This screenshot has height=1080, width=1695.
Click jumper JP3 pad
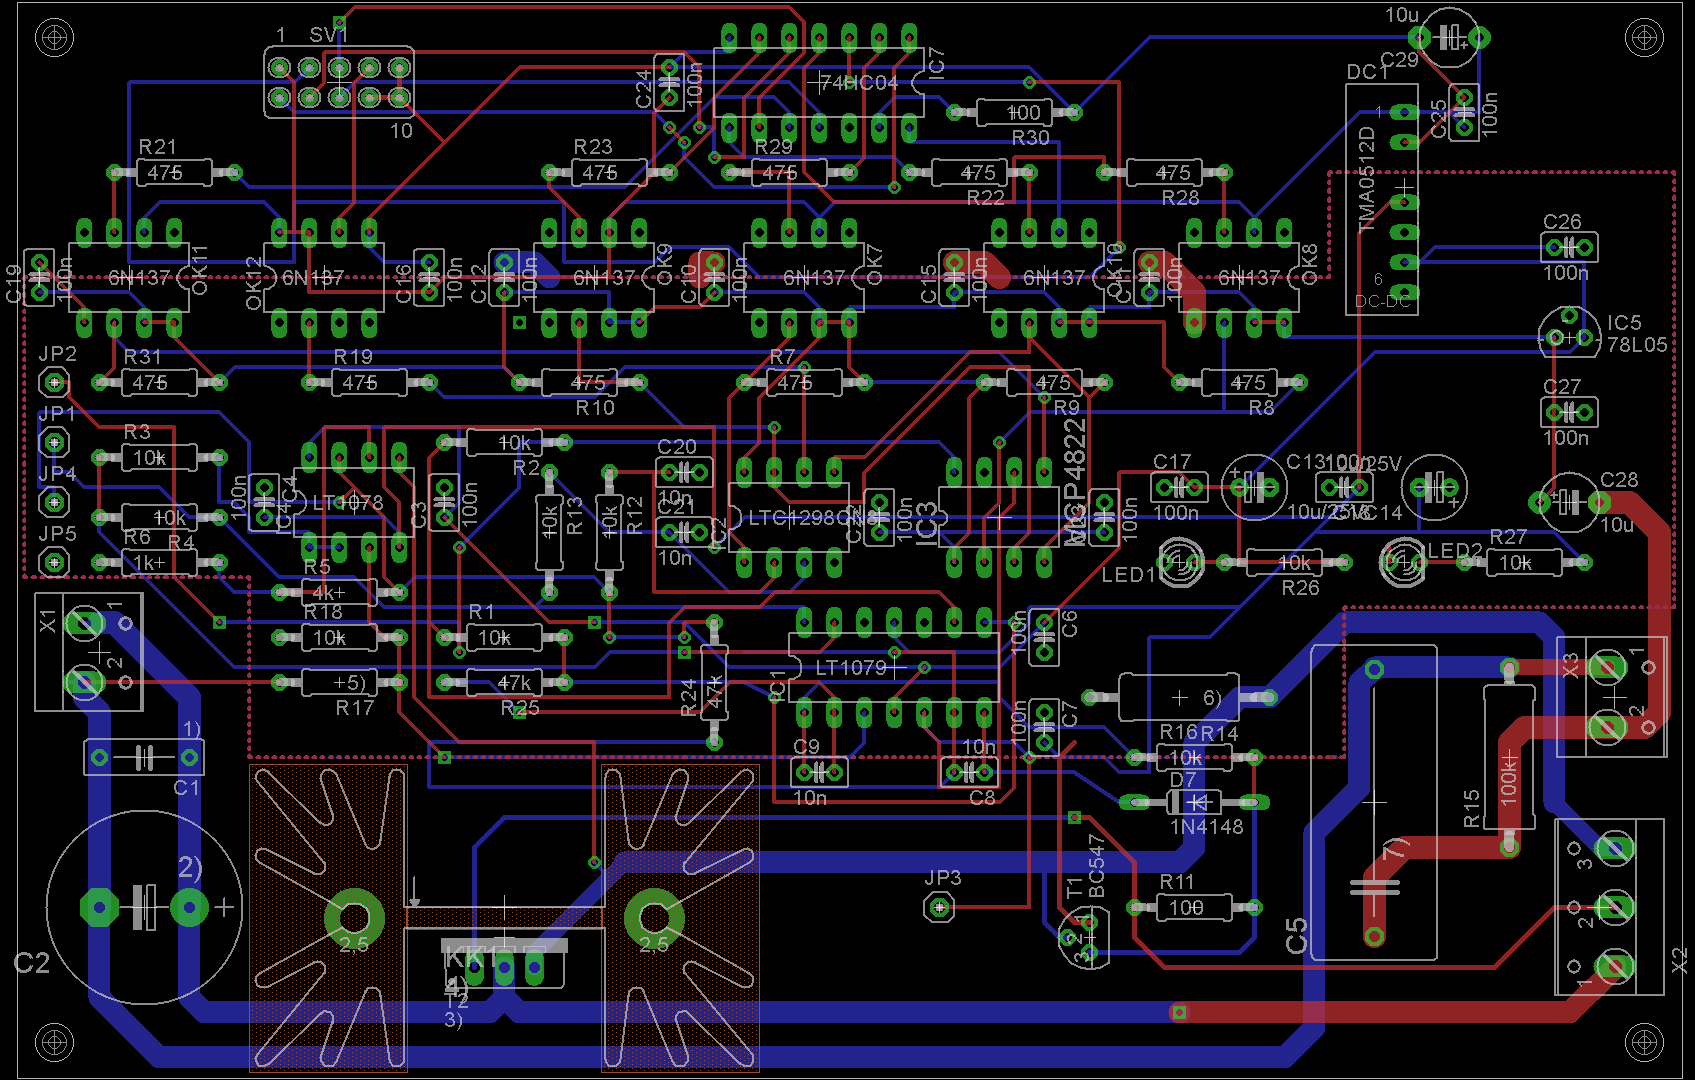click(x=939, y=909)
